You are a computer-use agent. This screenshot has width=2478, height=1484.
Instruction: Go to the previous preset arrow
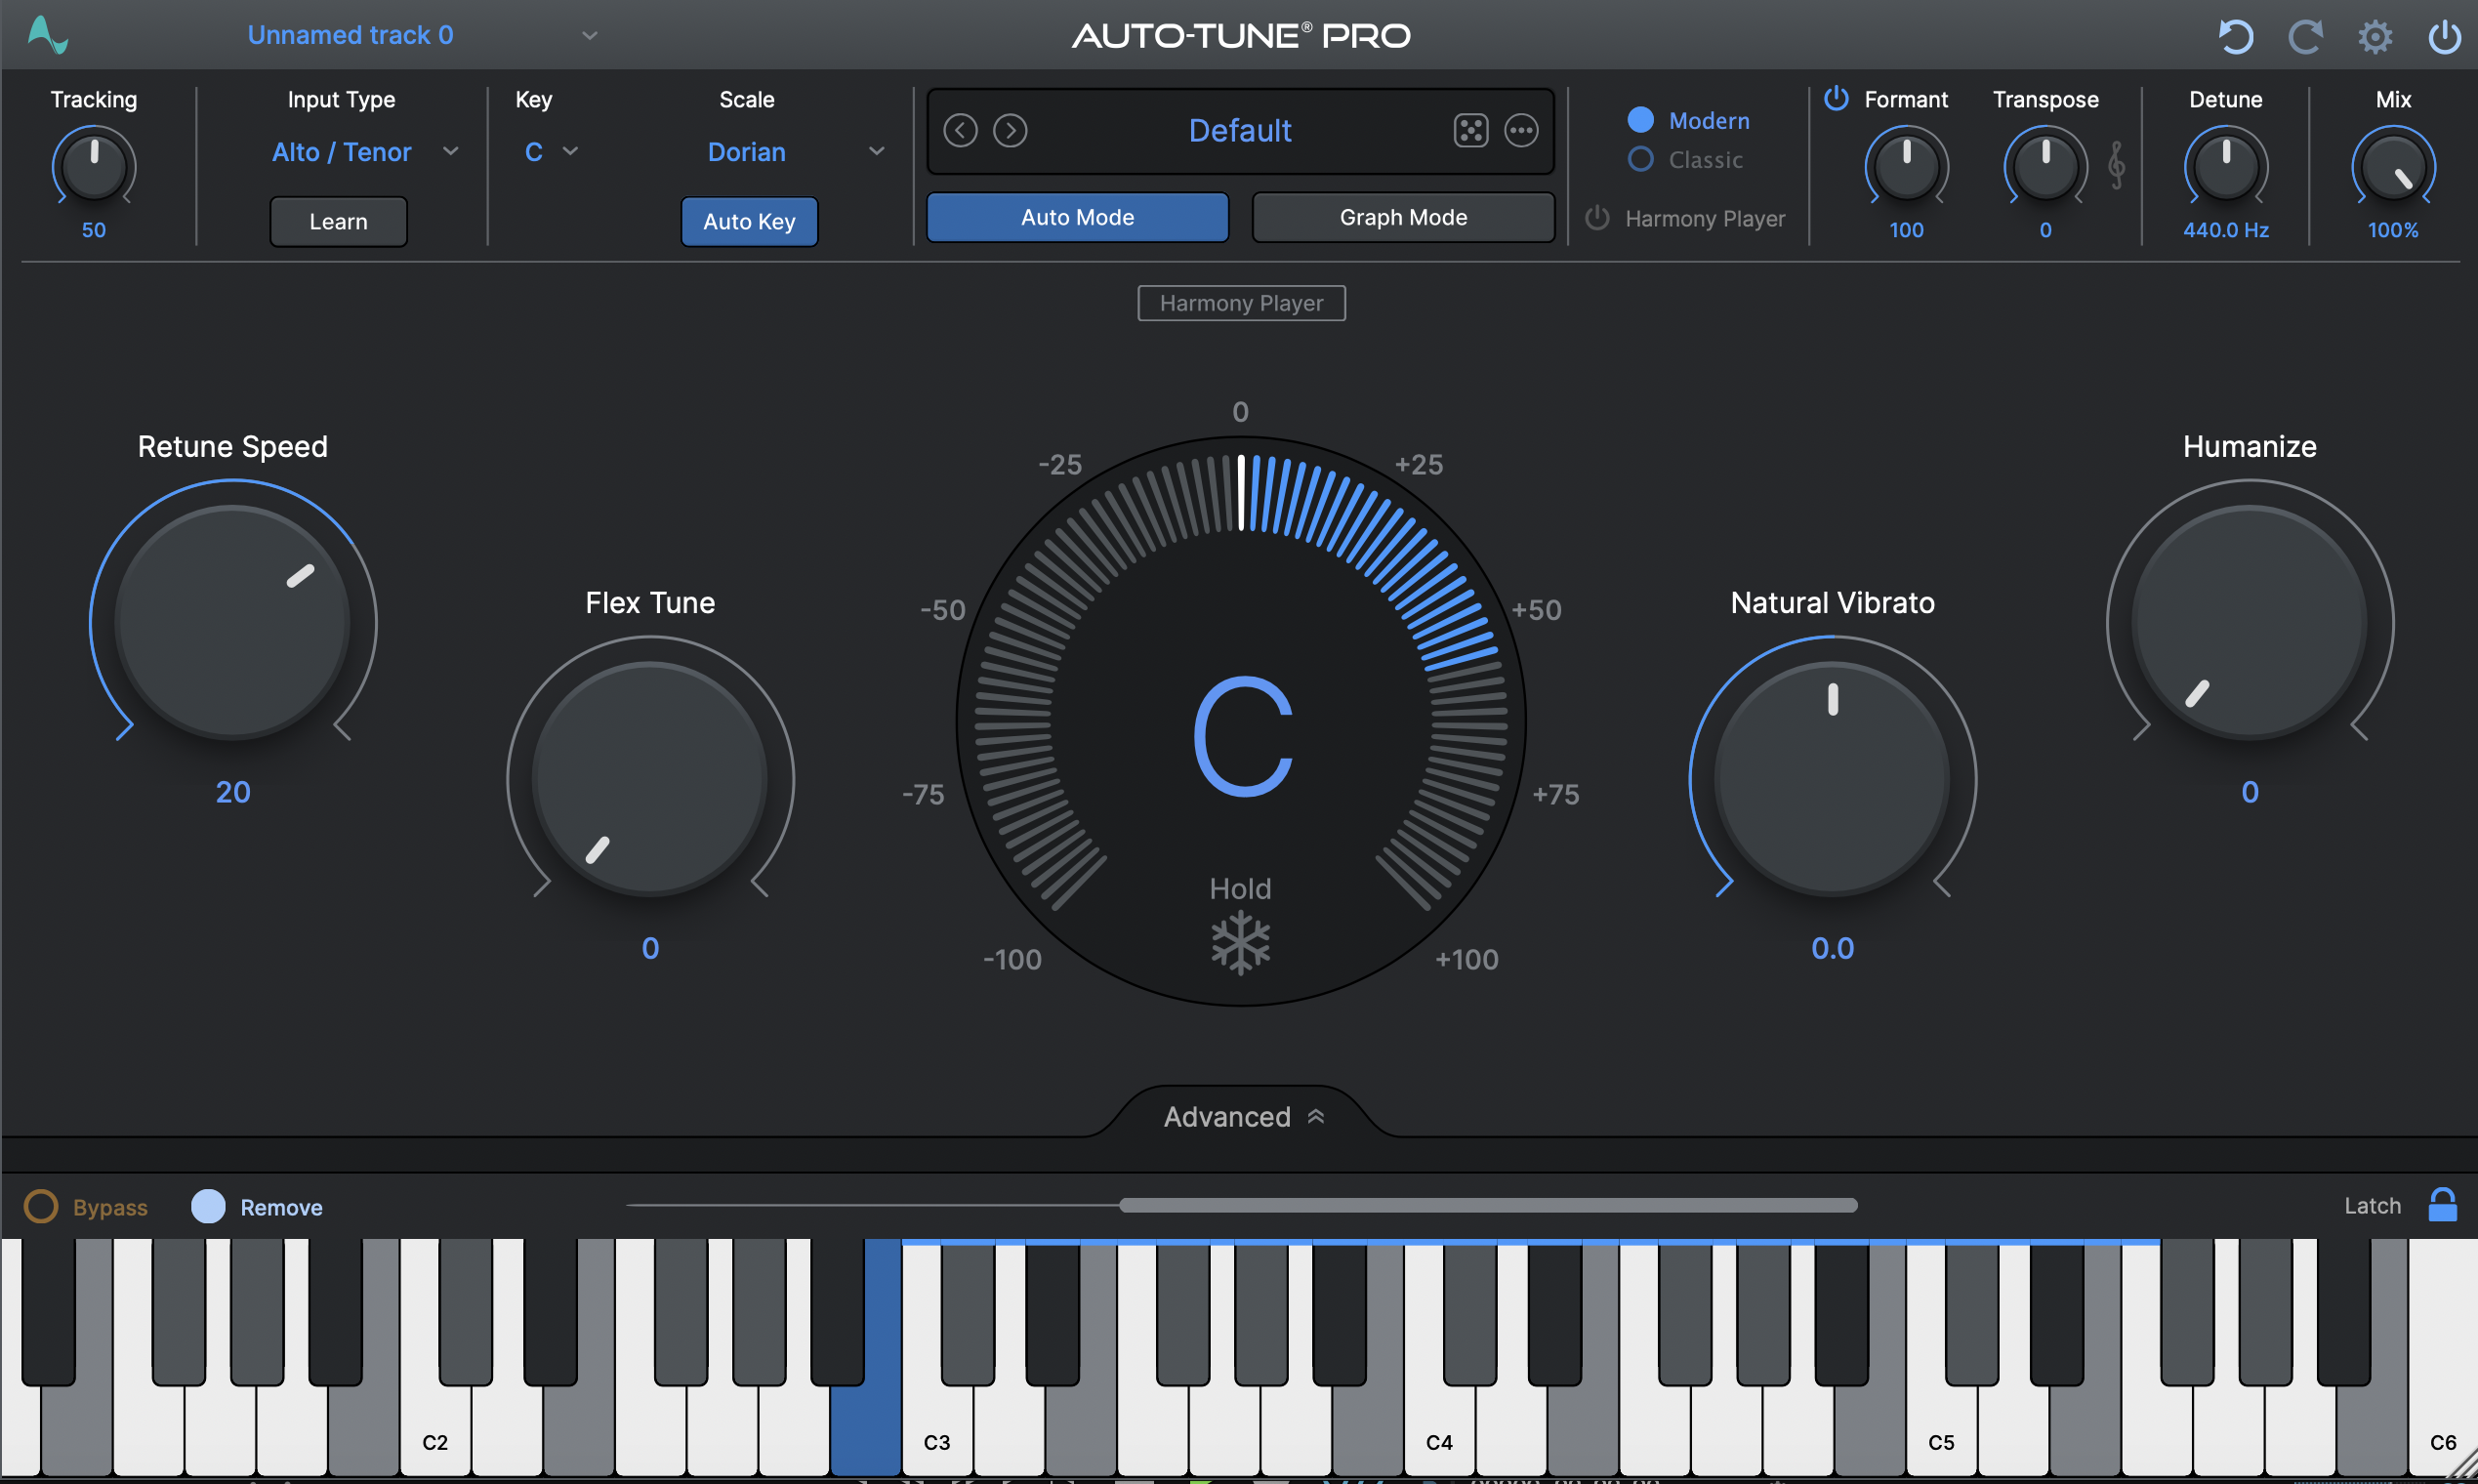960,130
